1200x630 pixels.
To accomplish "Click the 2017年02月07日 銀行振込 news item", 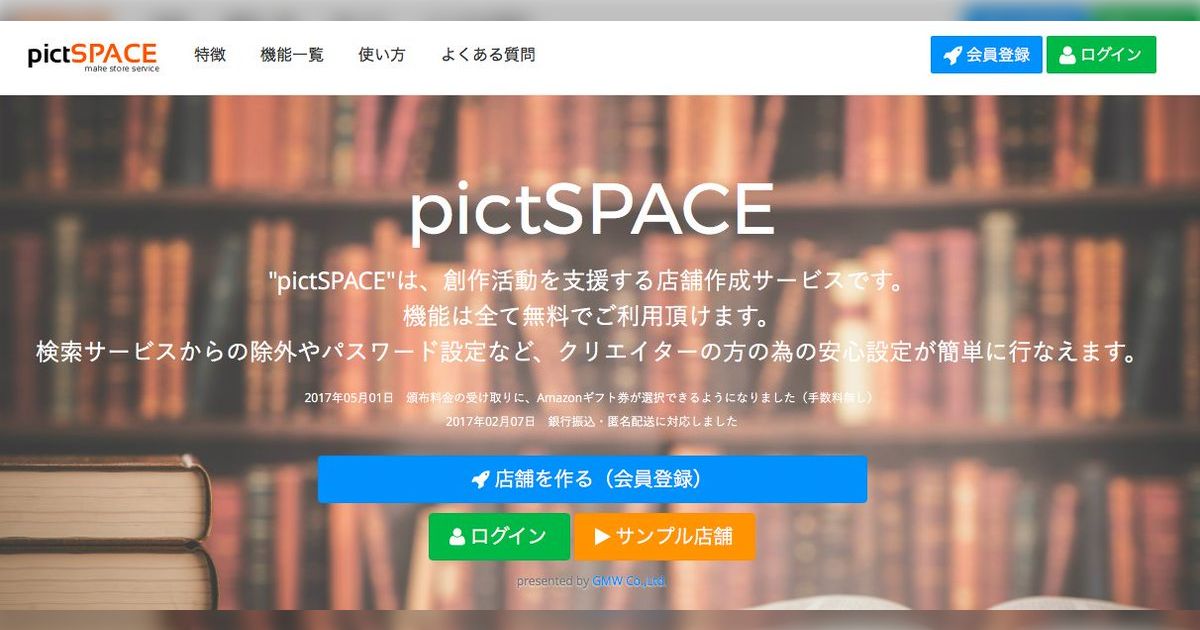I will pyautogui.click(x=592, y=422).
